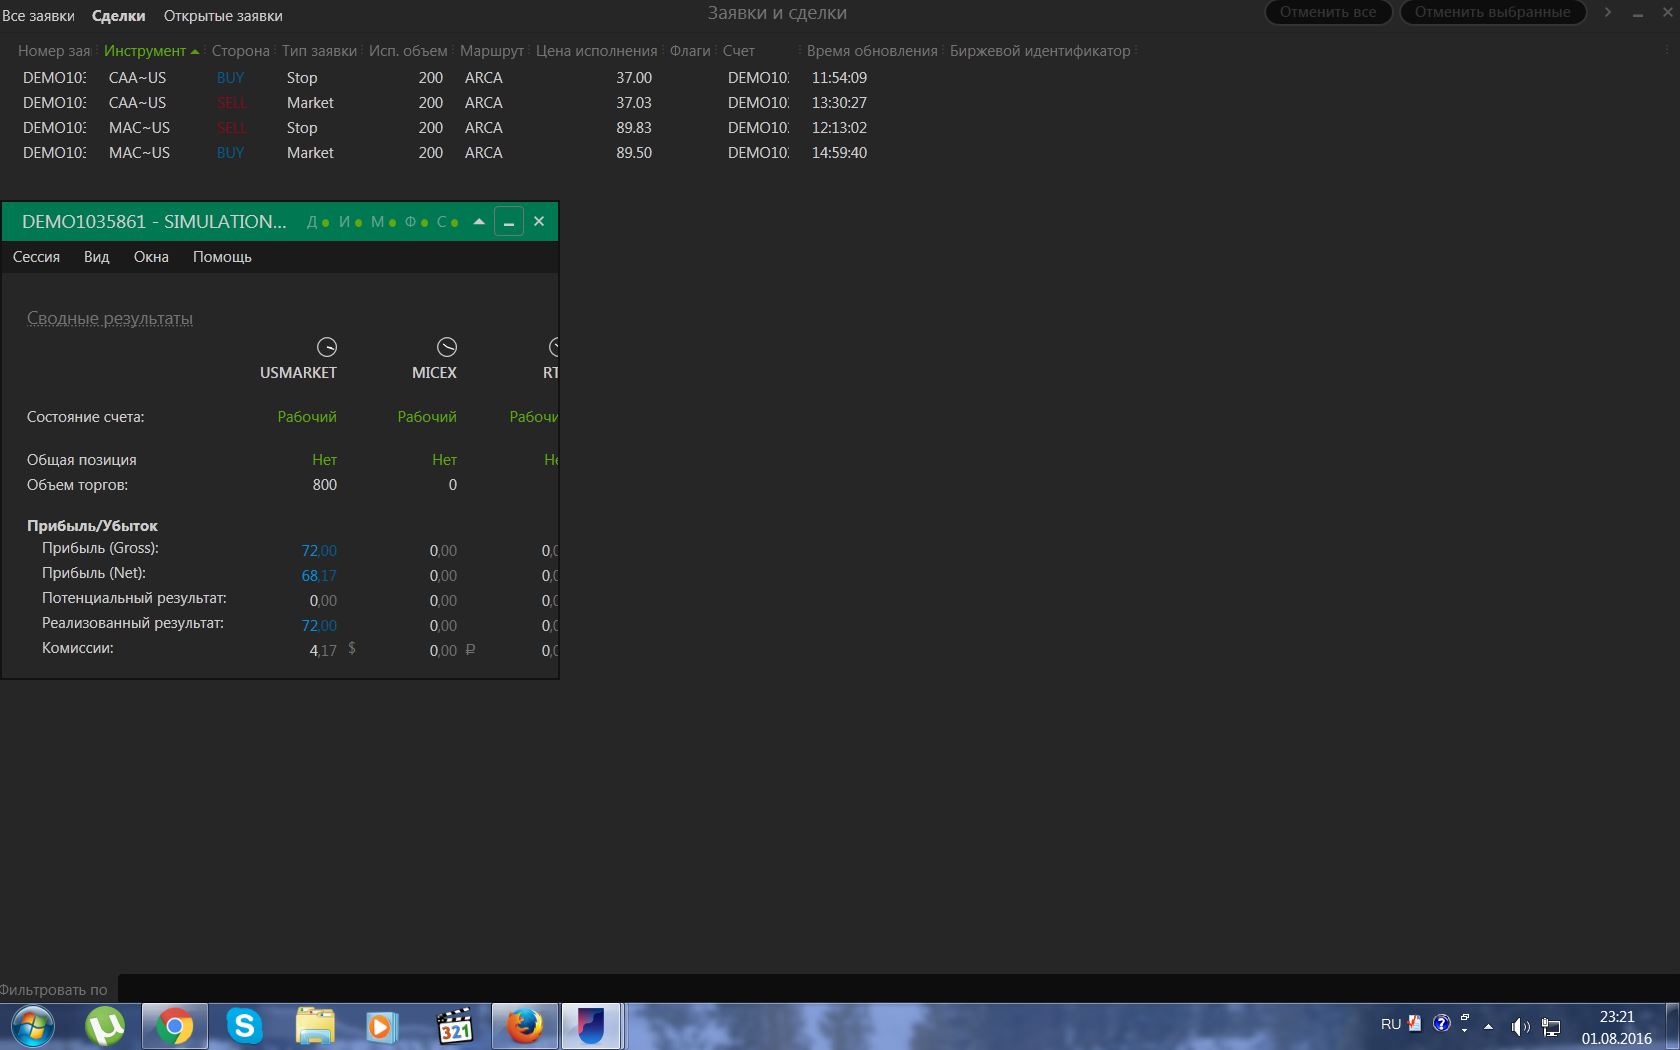Click the network tray icon
Image resolution: width=1680 pixels, height=1050 pixels.
tap(1551, 1027)
